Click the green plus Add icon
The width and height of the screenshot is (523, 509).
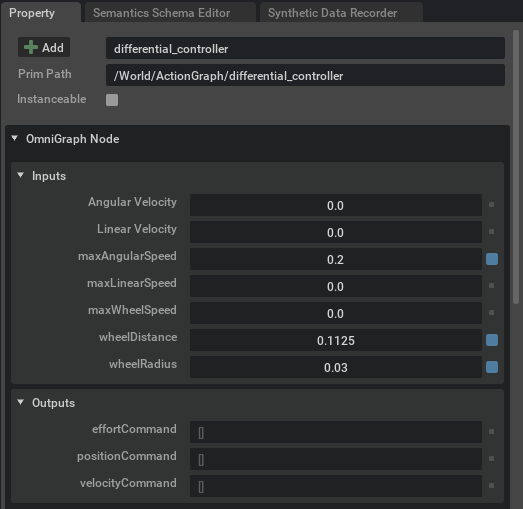[31, 47]
